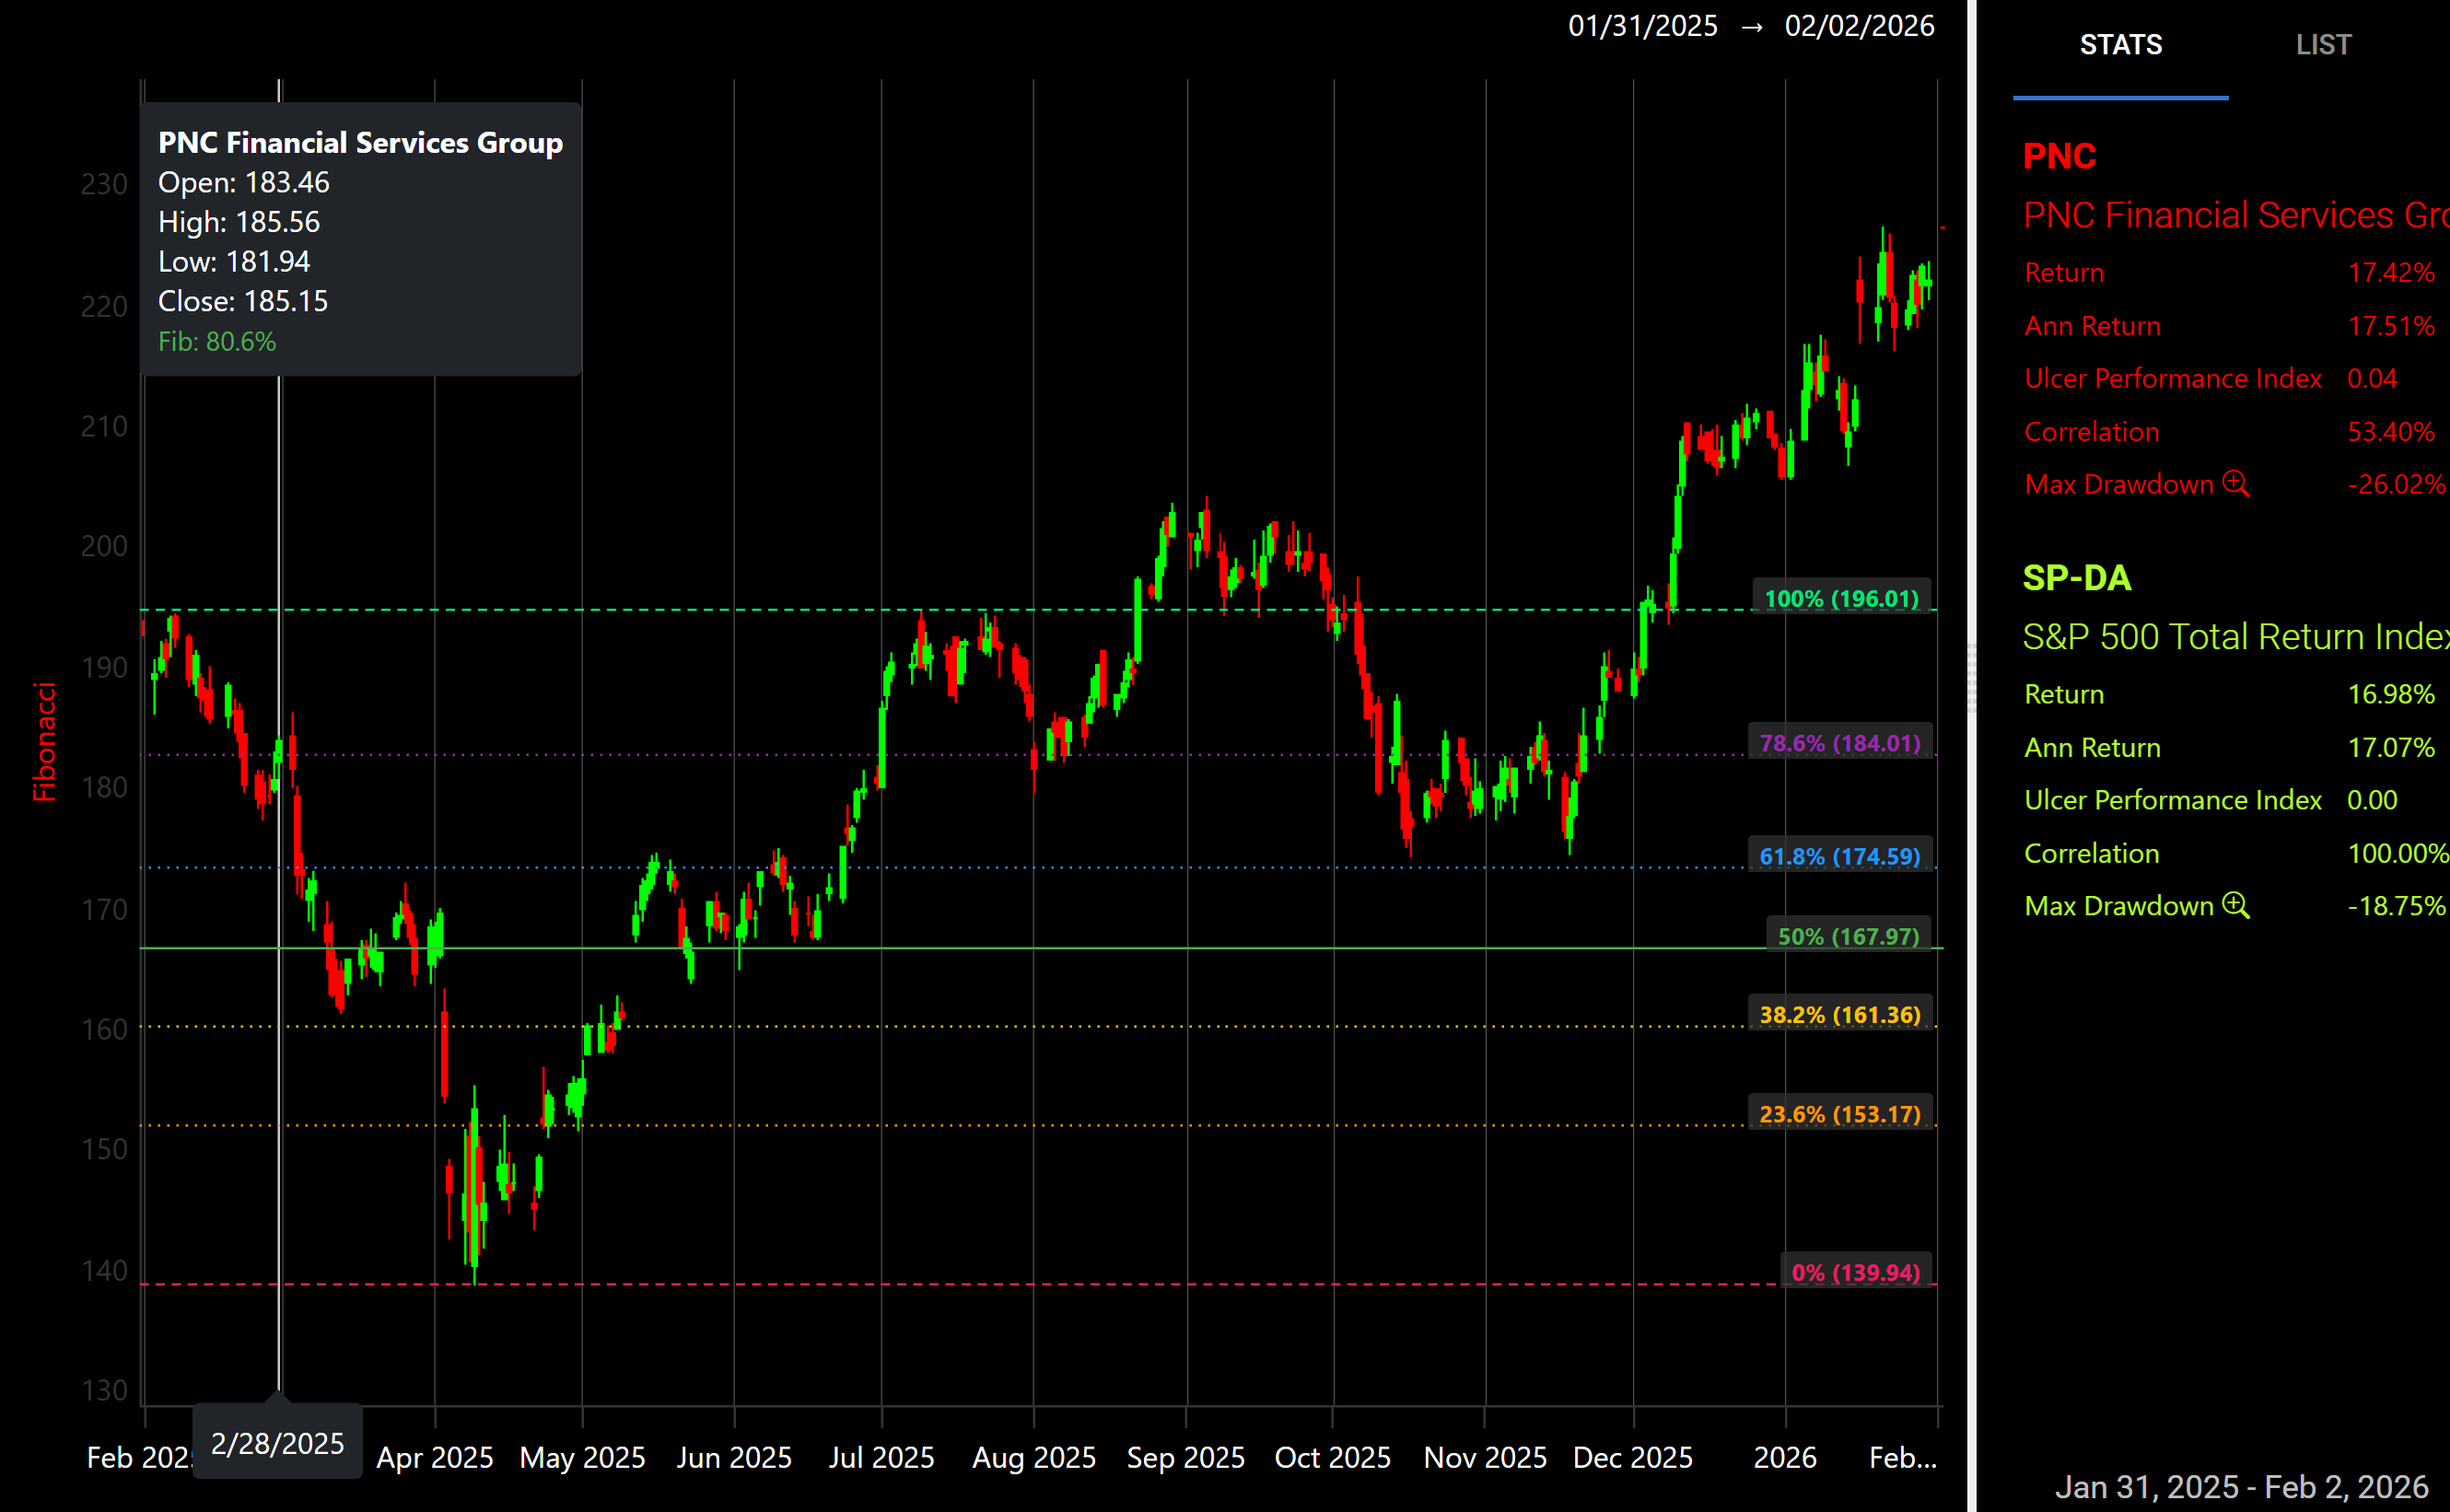The width and height of the screenshot is (2450, 1512).
Task: Toggle the PNC series via its ticker heading
Action: (2060, 156)
